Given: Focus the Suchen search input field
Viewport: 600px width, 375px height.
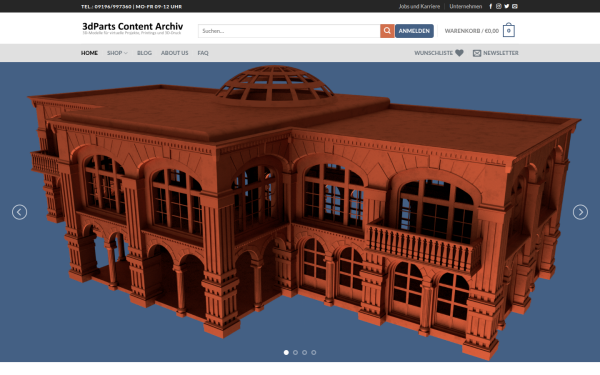Looking at the screenshot, I should coord(289,31).
